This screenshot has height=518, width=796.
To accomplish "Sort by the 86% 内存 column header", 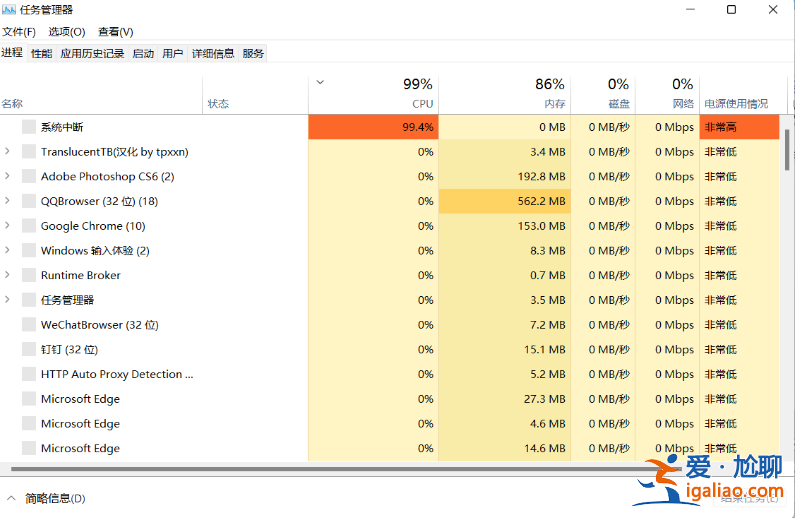I will pyautogui.click(x=505, y=95).
